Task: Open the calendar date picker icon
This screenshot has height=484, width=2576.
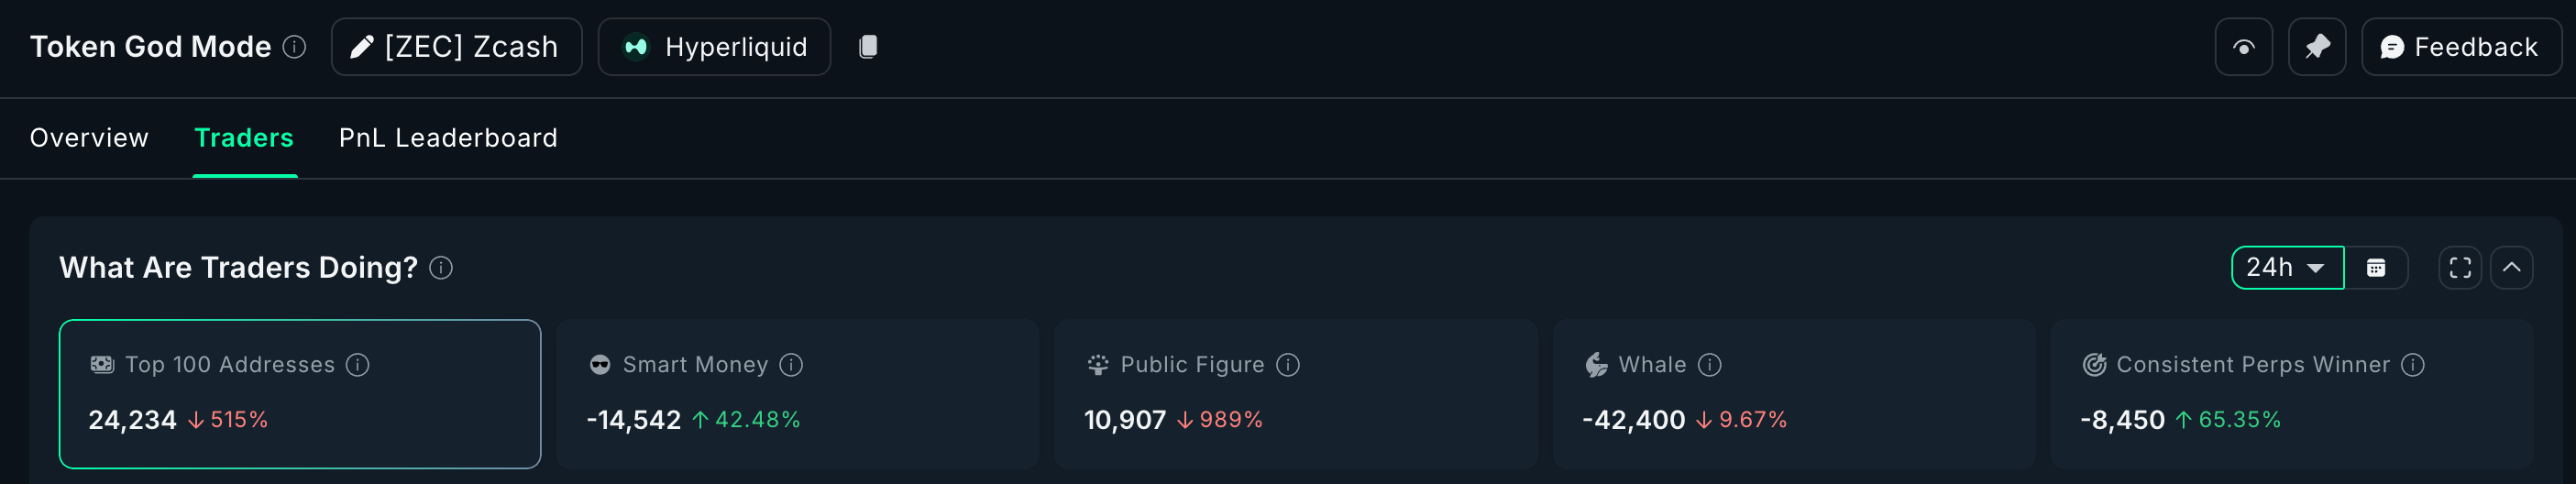Action: click(x=2376, y=268)
